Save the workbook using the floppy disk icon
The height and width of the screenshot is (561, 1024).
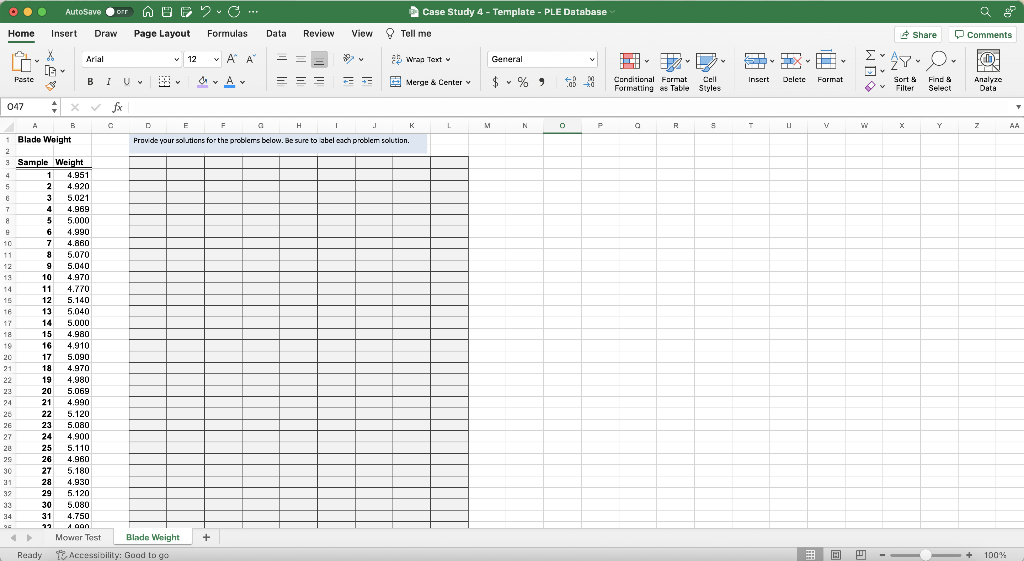pyautogui.click(x=167, y=12)
